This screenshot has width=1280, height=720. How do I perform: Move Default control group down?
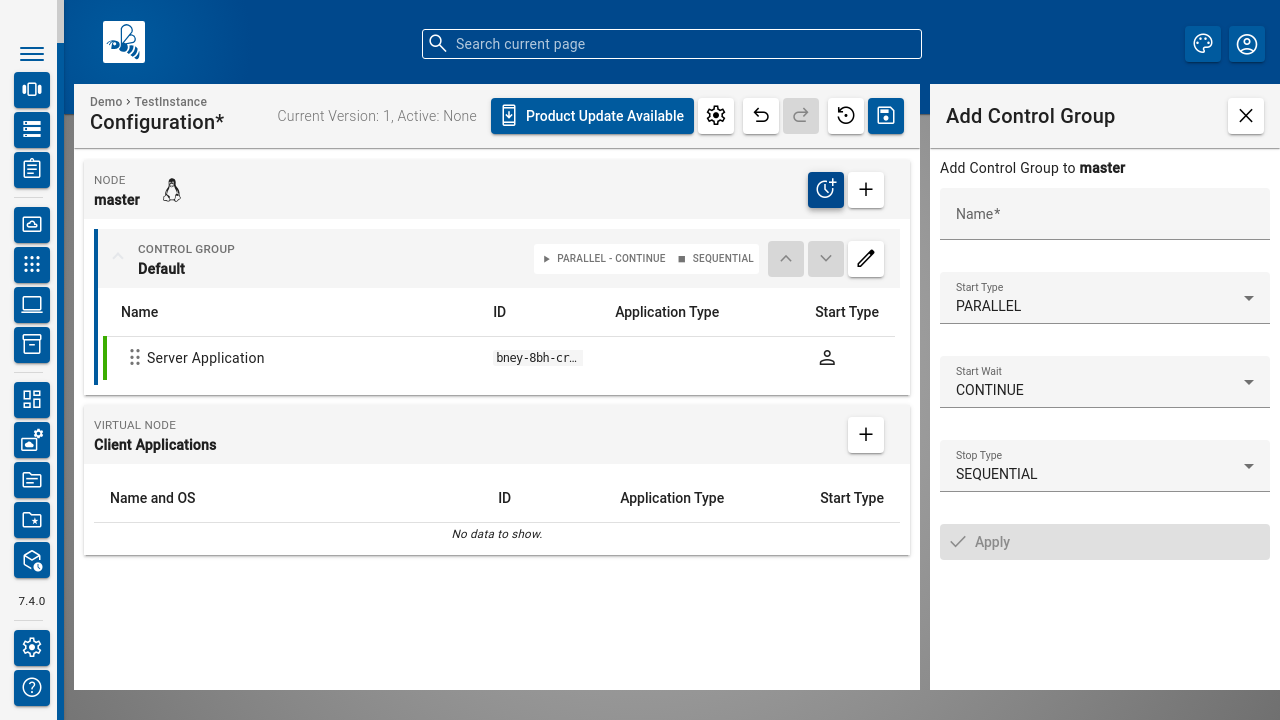coord(826,259)
